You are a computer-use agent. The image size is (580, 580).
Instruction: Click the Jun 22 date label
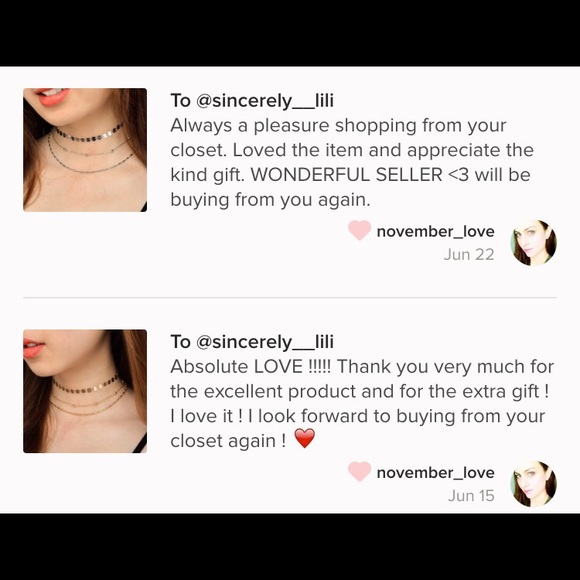[x=469, y=254]
